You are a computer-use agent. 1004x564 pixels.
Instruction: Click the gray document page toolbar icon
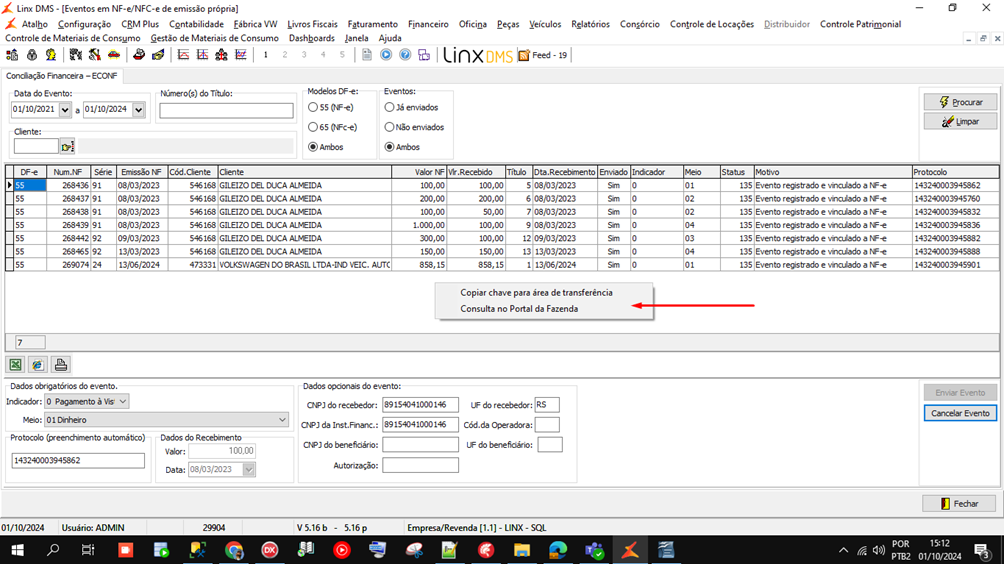pyautogui.click(x=367, y=55)
